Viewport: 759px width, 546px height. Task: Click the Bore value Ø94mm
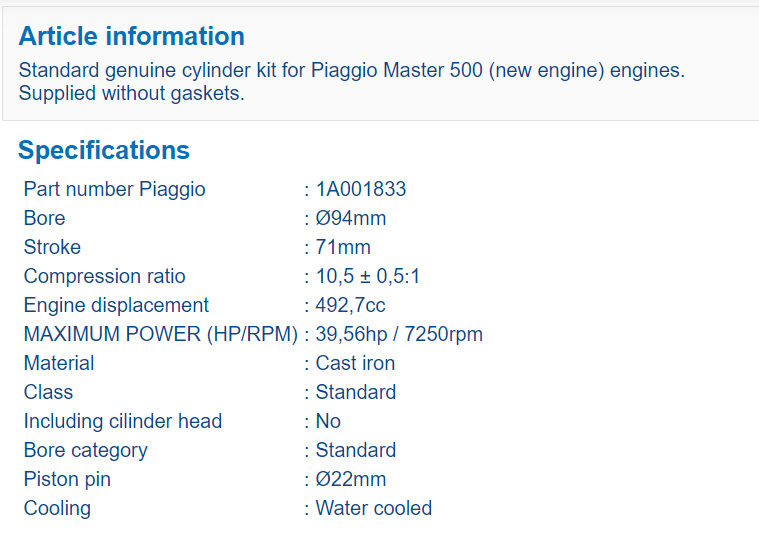pos(350,218)
